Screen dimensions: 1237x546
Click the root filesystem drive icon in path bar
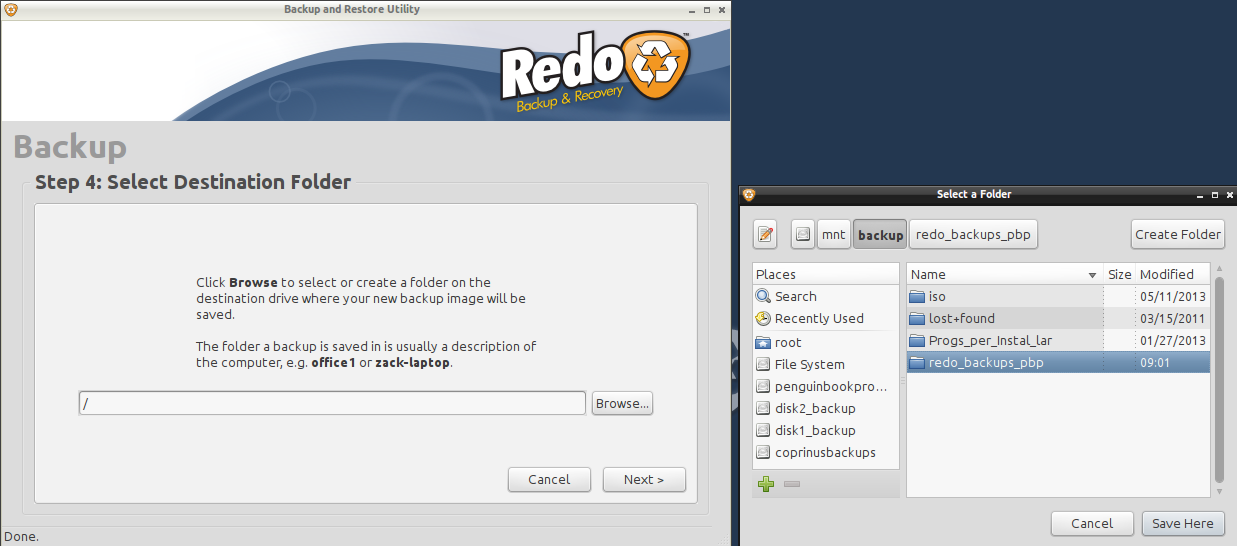(803, 235)
